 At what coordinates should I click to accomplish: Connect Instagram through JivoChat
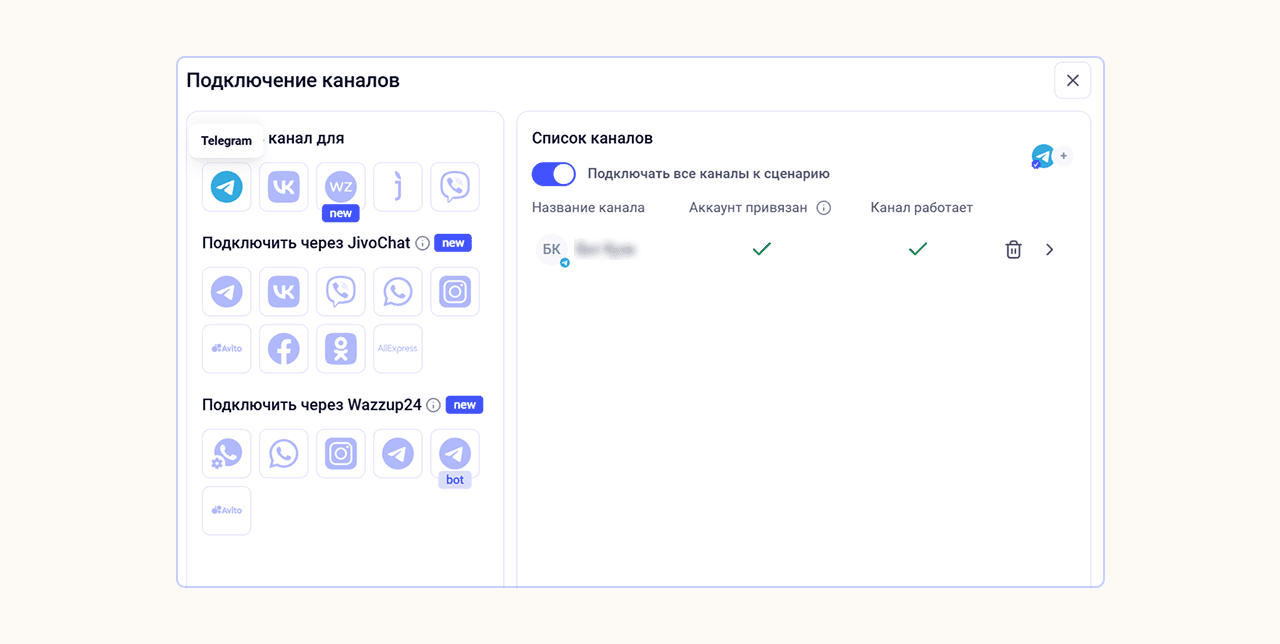coord(455,292)
